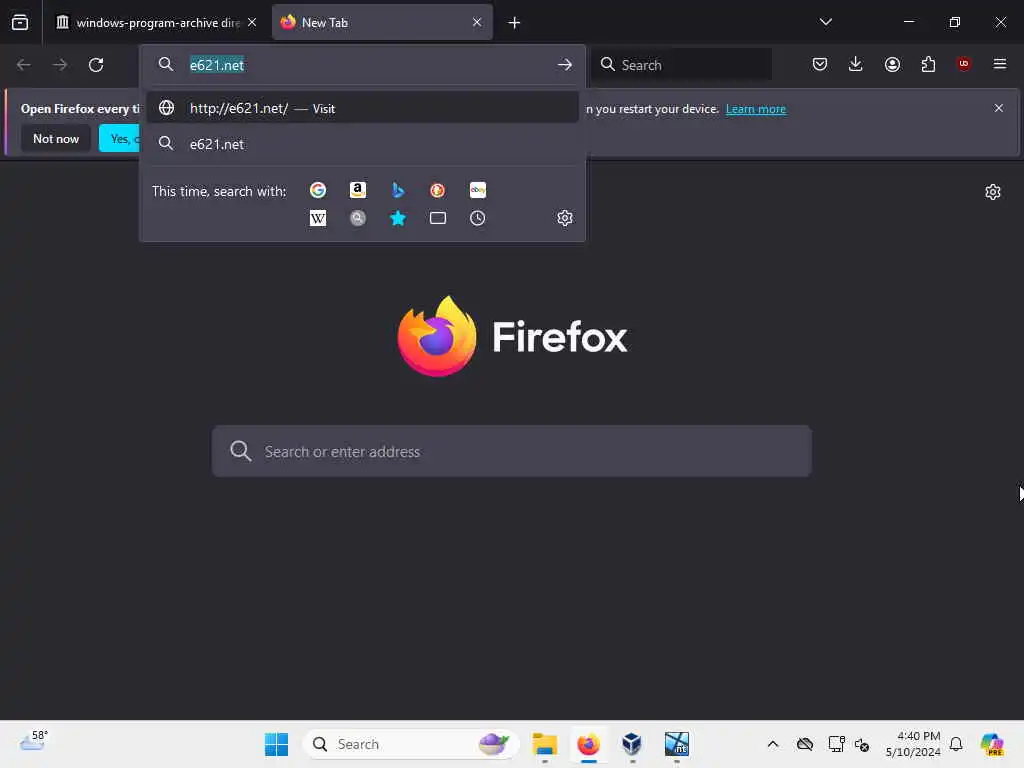Image resolution: width=1024 pixels, height=768 pixels.
Task: Click the Yes button in notification bar
Action: click(x=119, y=138)
